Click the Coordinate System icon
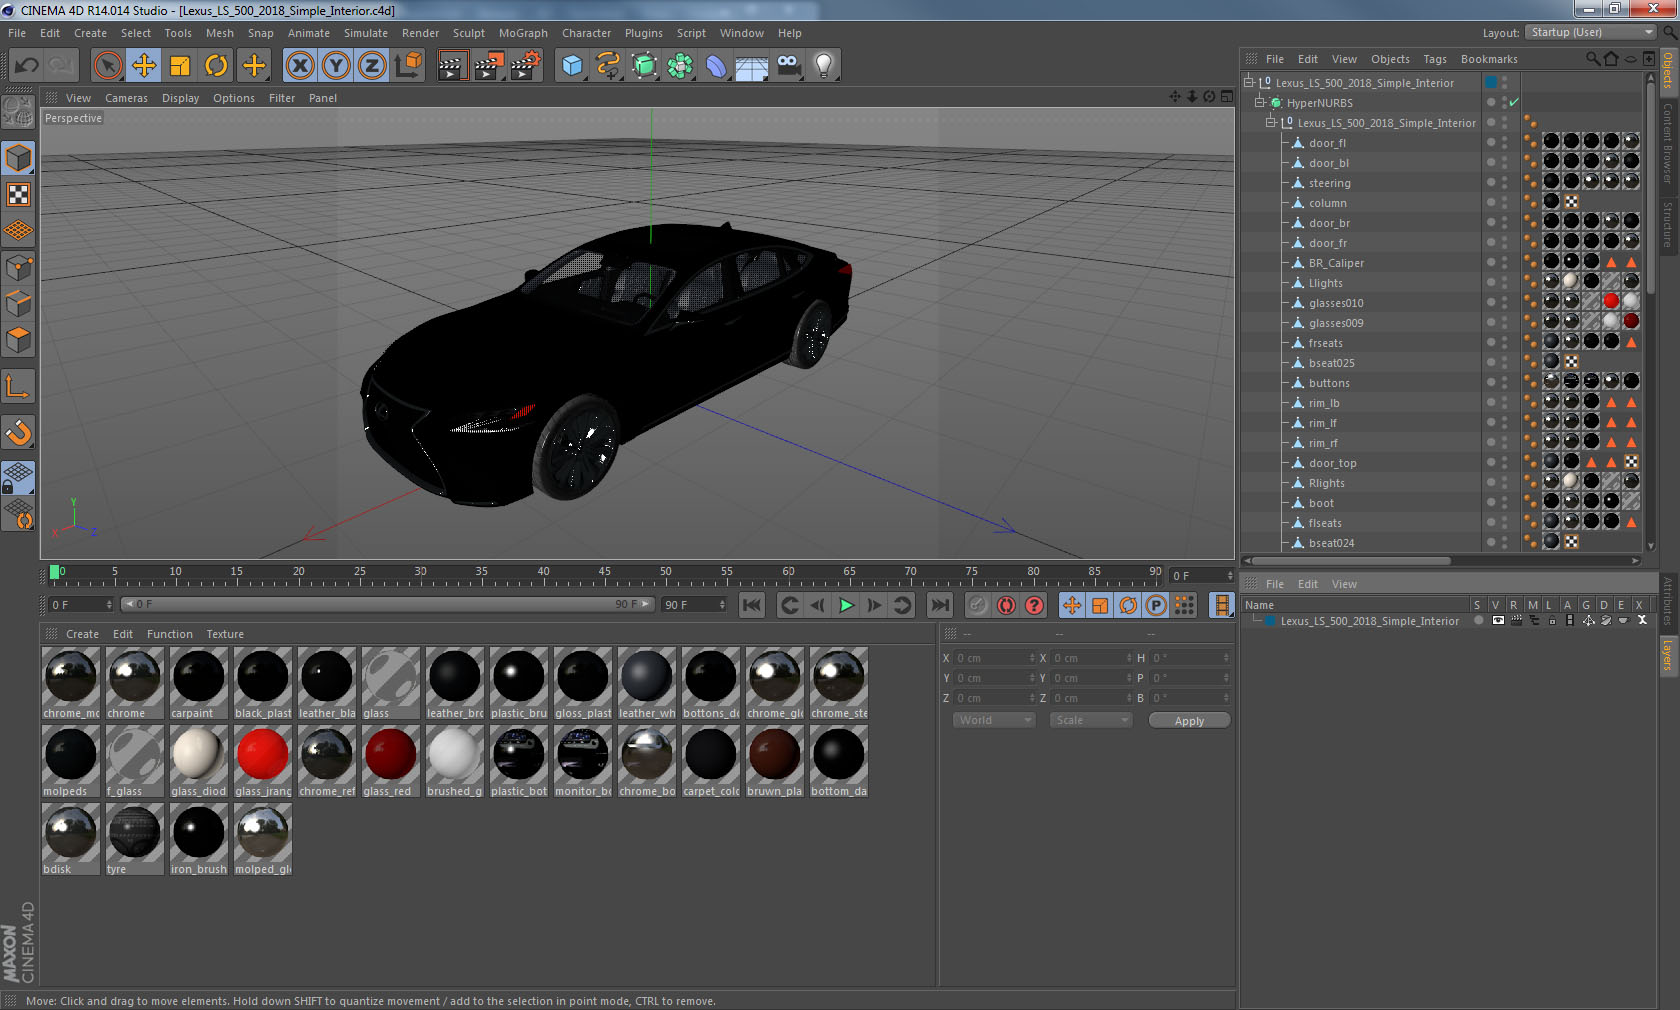Image resolution: width=1680 pixels, height=1010 pixels. [x=408, y=66]
